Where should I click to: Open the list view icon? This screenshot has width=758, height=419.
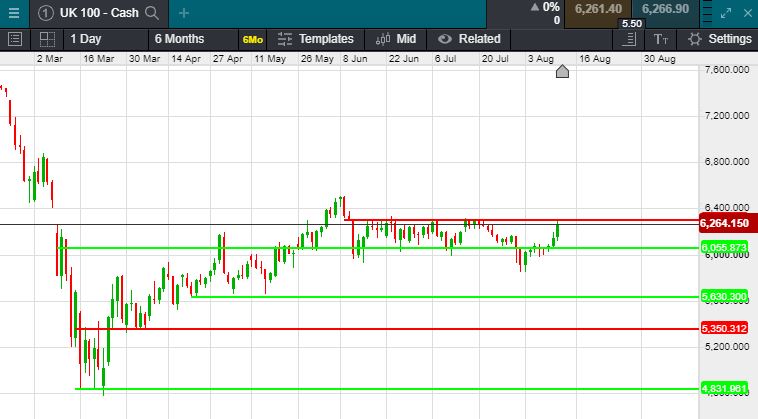click(x=15, y=39)
